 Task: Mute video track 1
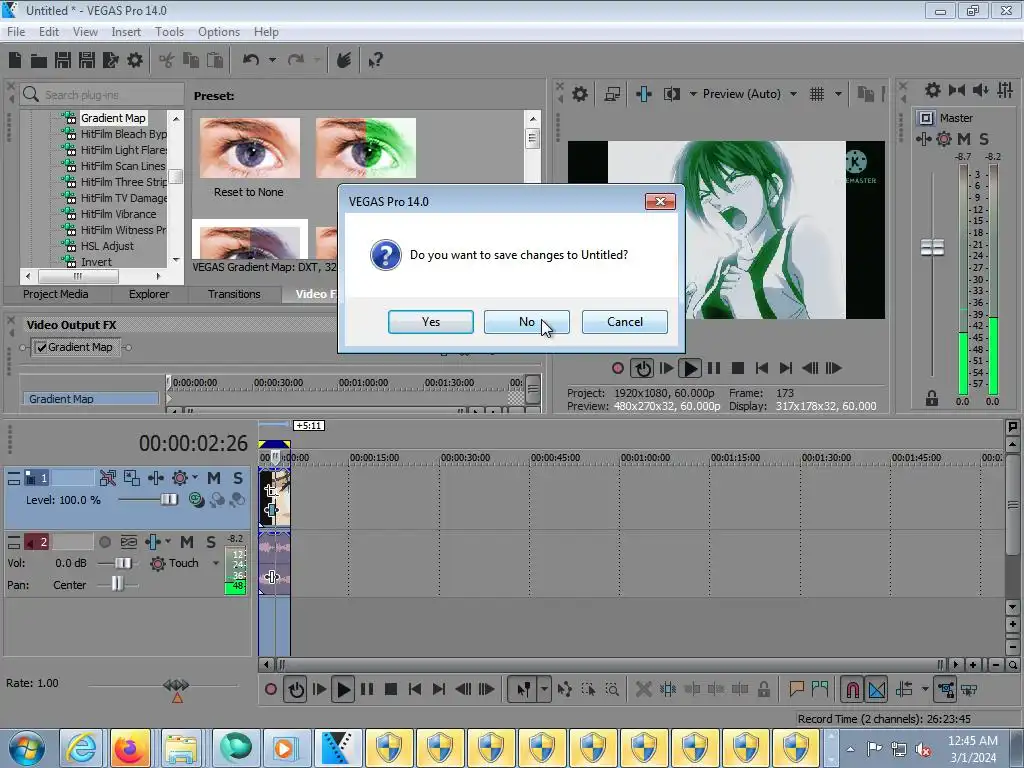[214, 478]
